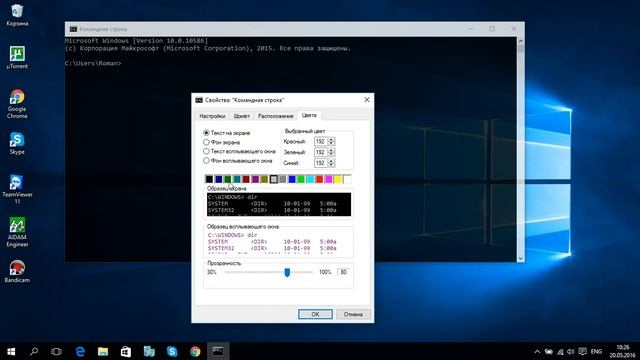The height and width of the screenshot is (360, 640).
Task: Pick the dark blue color swatch
Action: (218, 179)
